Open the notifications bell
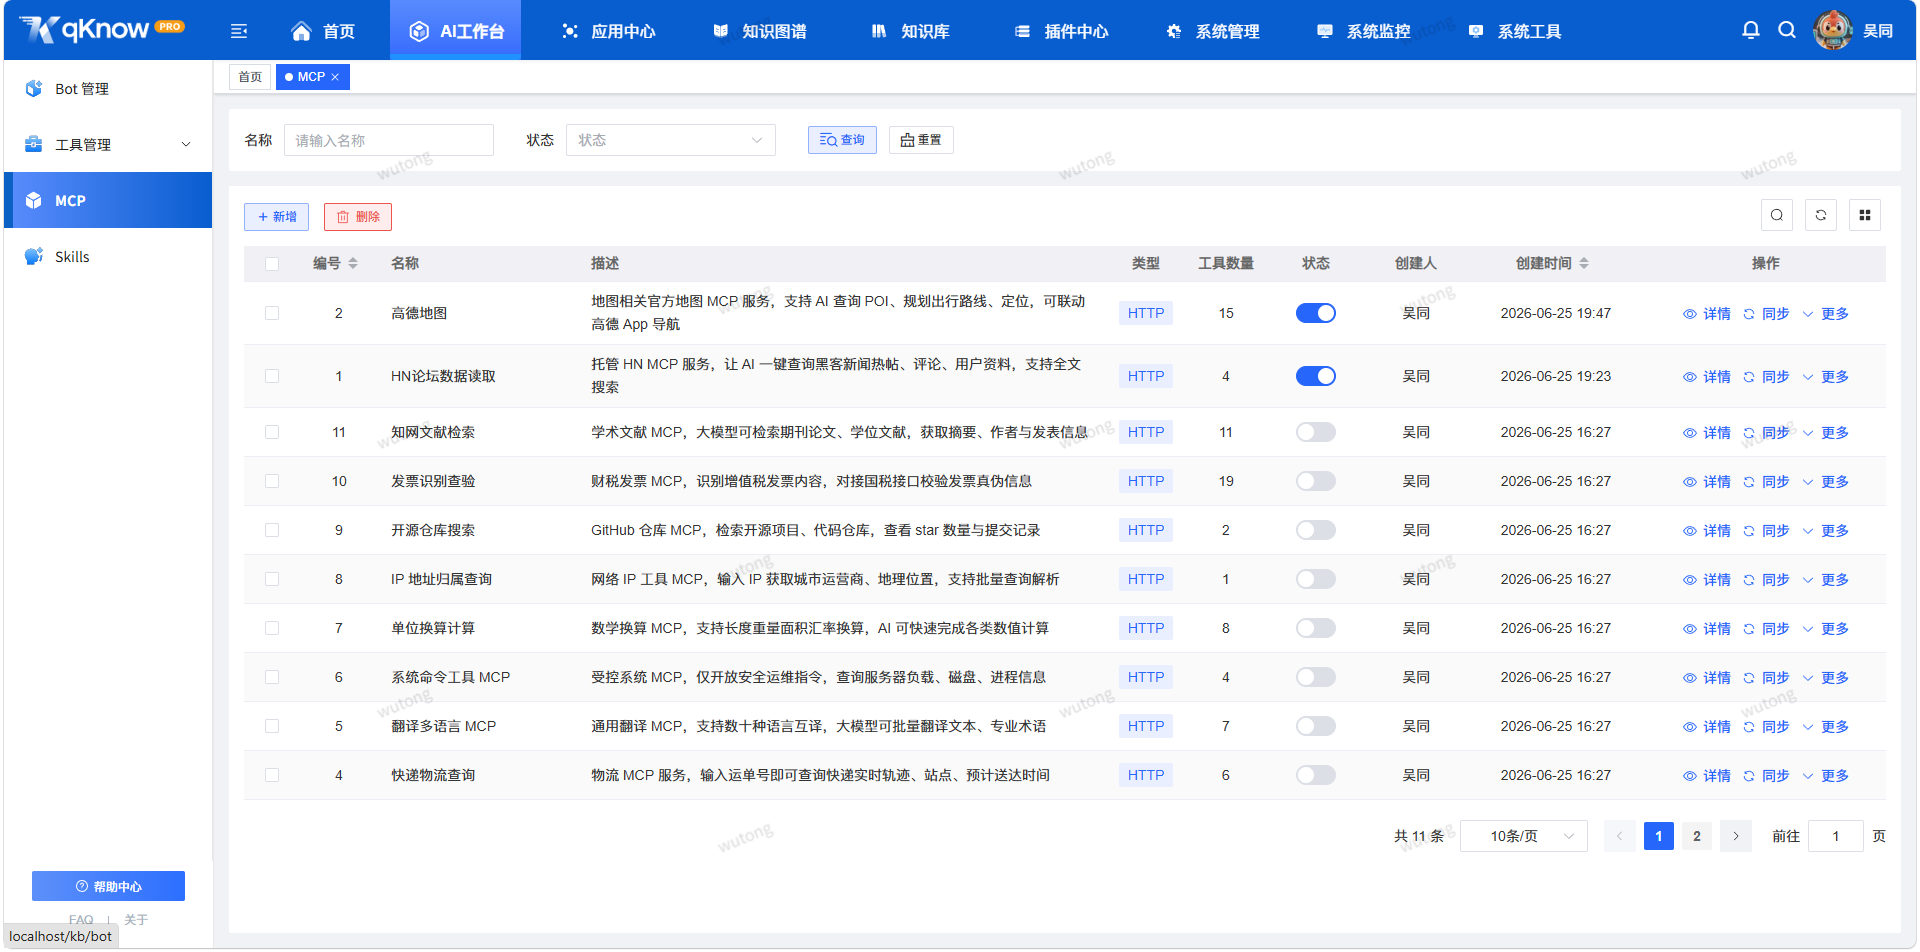 (1751, 30)
